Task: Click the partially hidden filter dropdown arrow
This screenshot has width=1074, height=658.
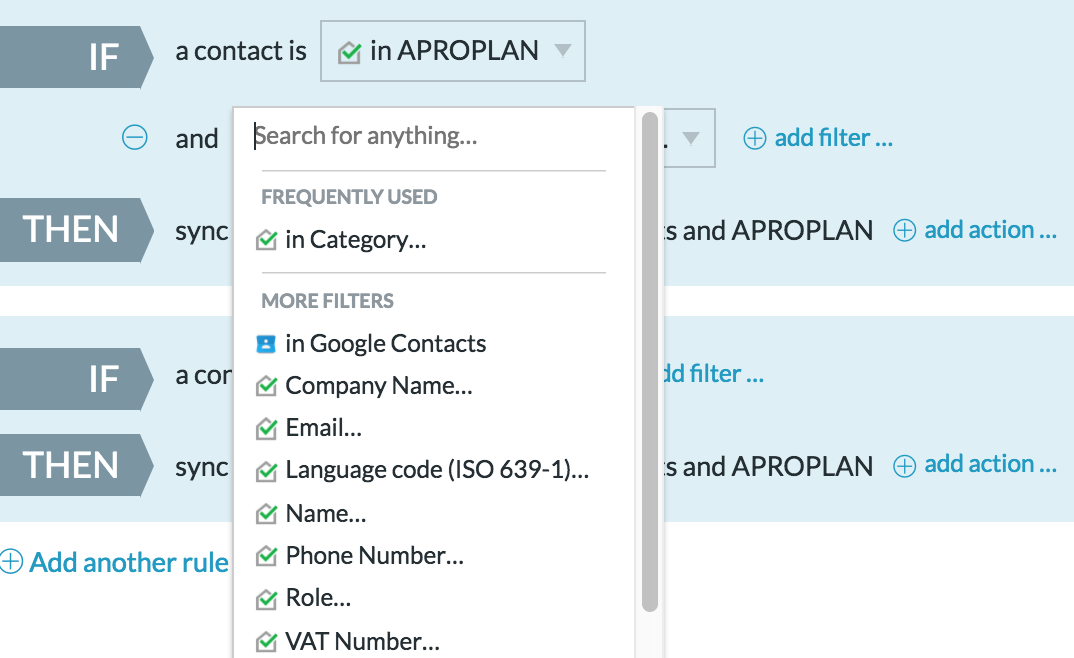Action: (690, 138)
